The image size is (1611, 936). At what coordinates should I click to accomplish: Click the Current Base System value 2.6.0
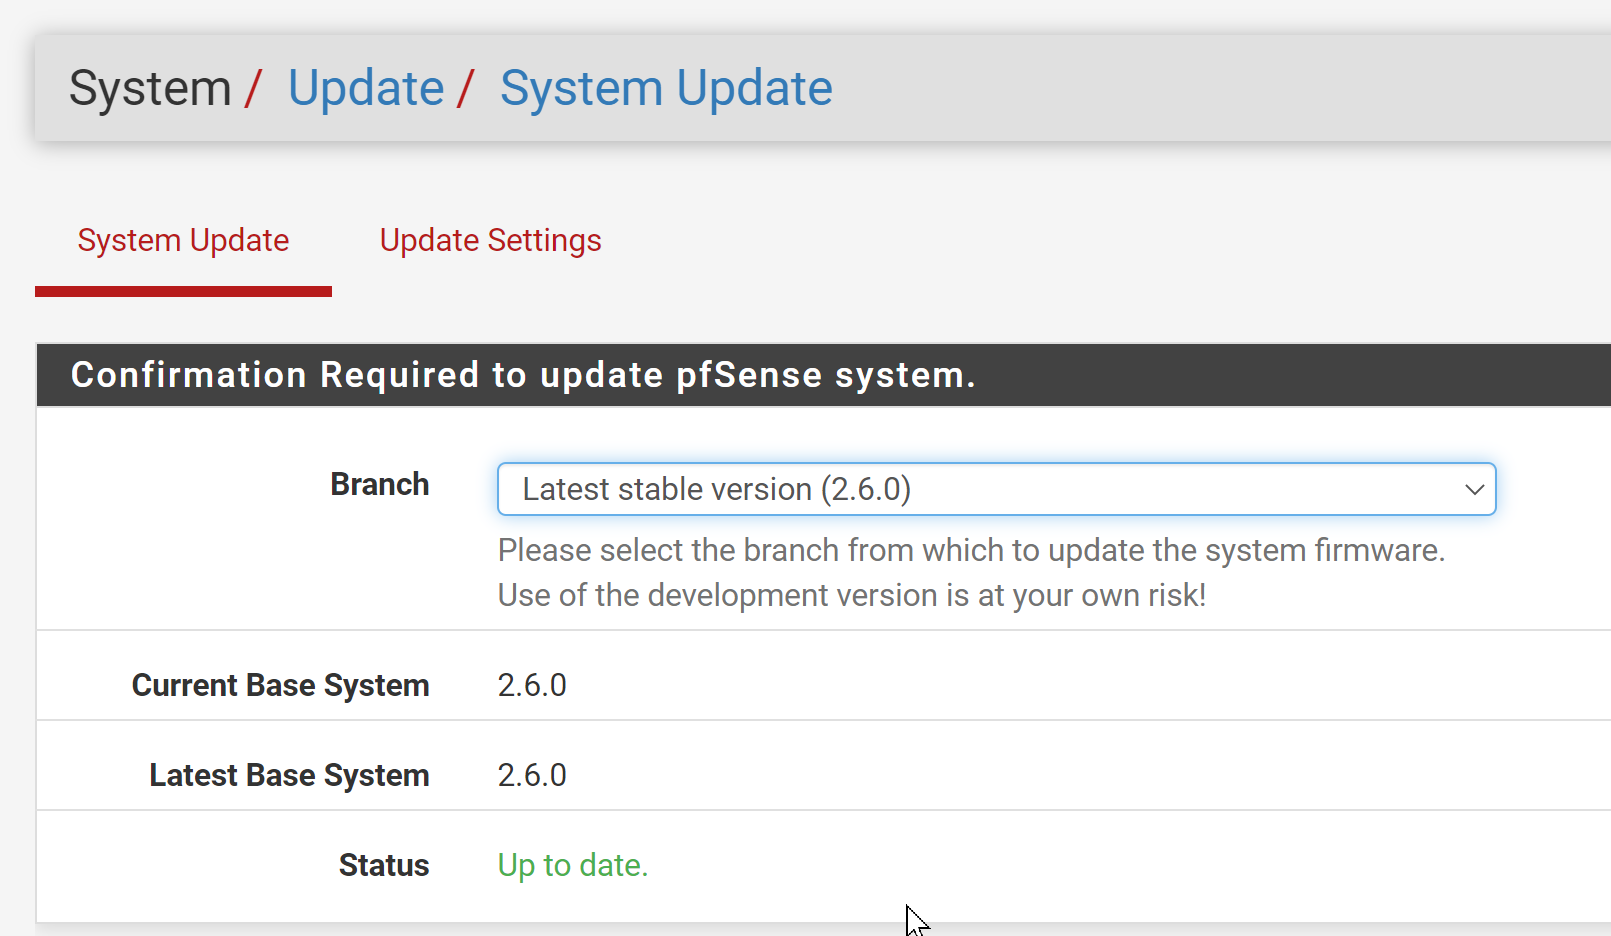pos(532,685)
